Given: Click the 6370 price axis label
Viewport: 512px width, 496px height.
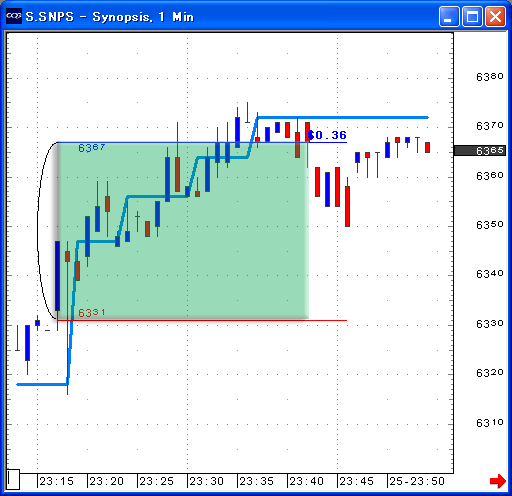Looking at the screenshot, I should [490, 126].
